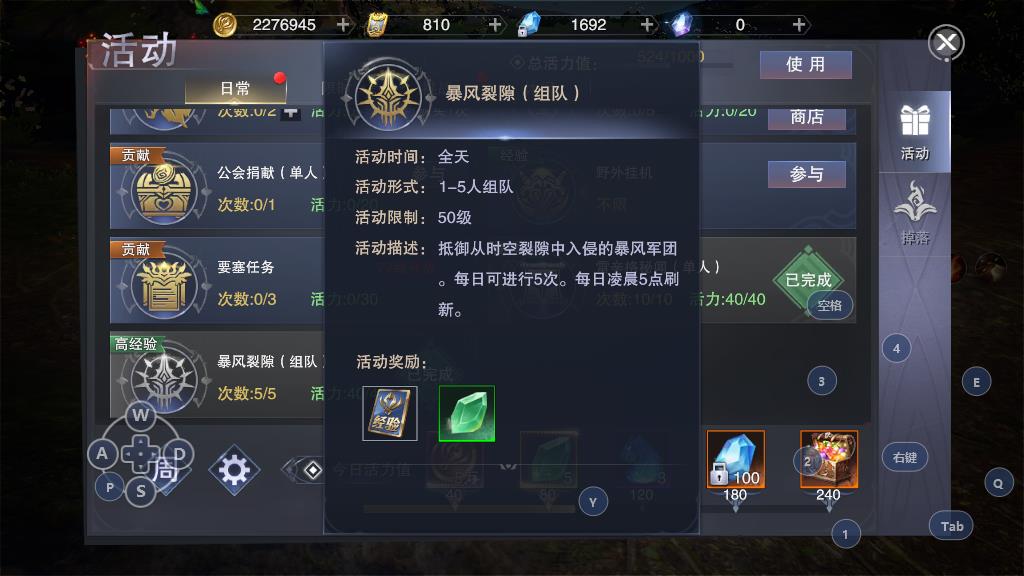The height and width of the screenshot is (576, 1024).
Task: Open settings gear icon
Action: (x=234, y=470)
